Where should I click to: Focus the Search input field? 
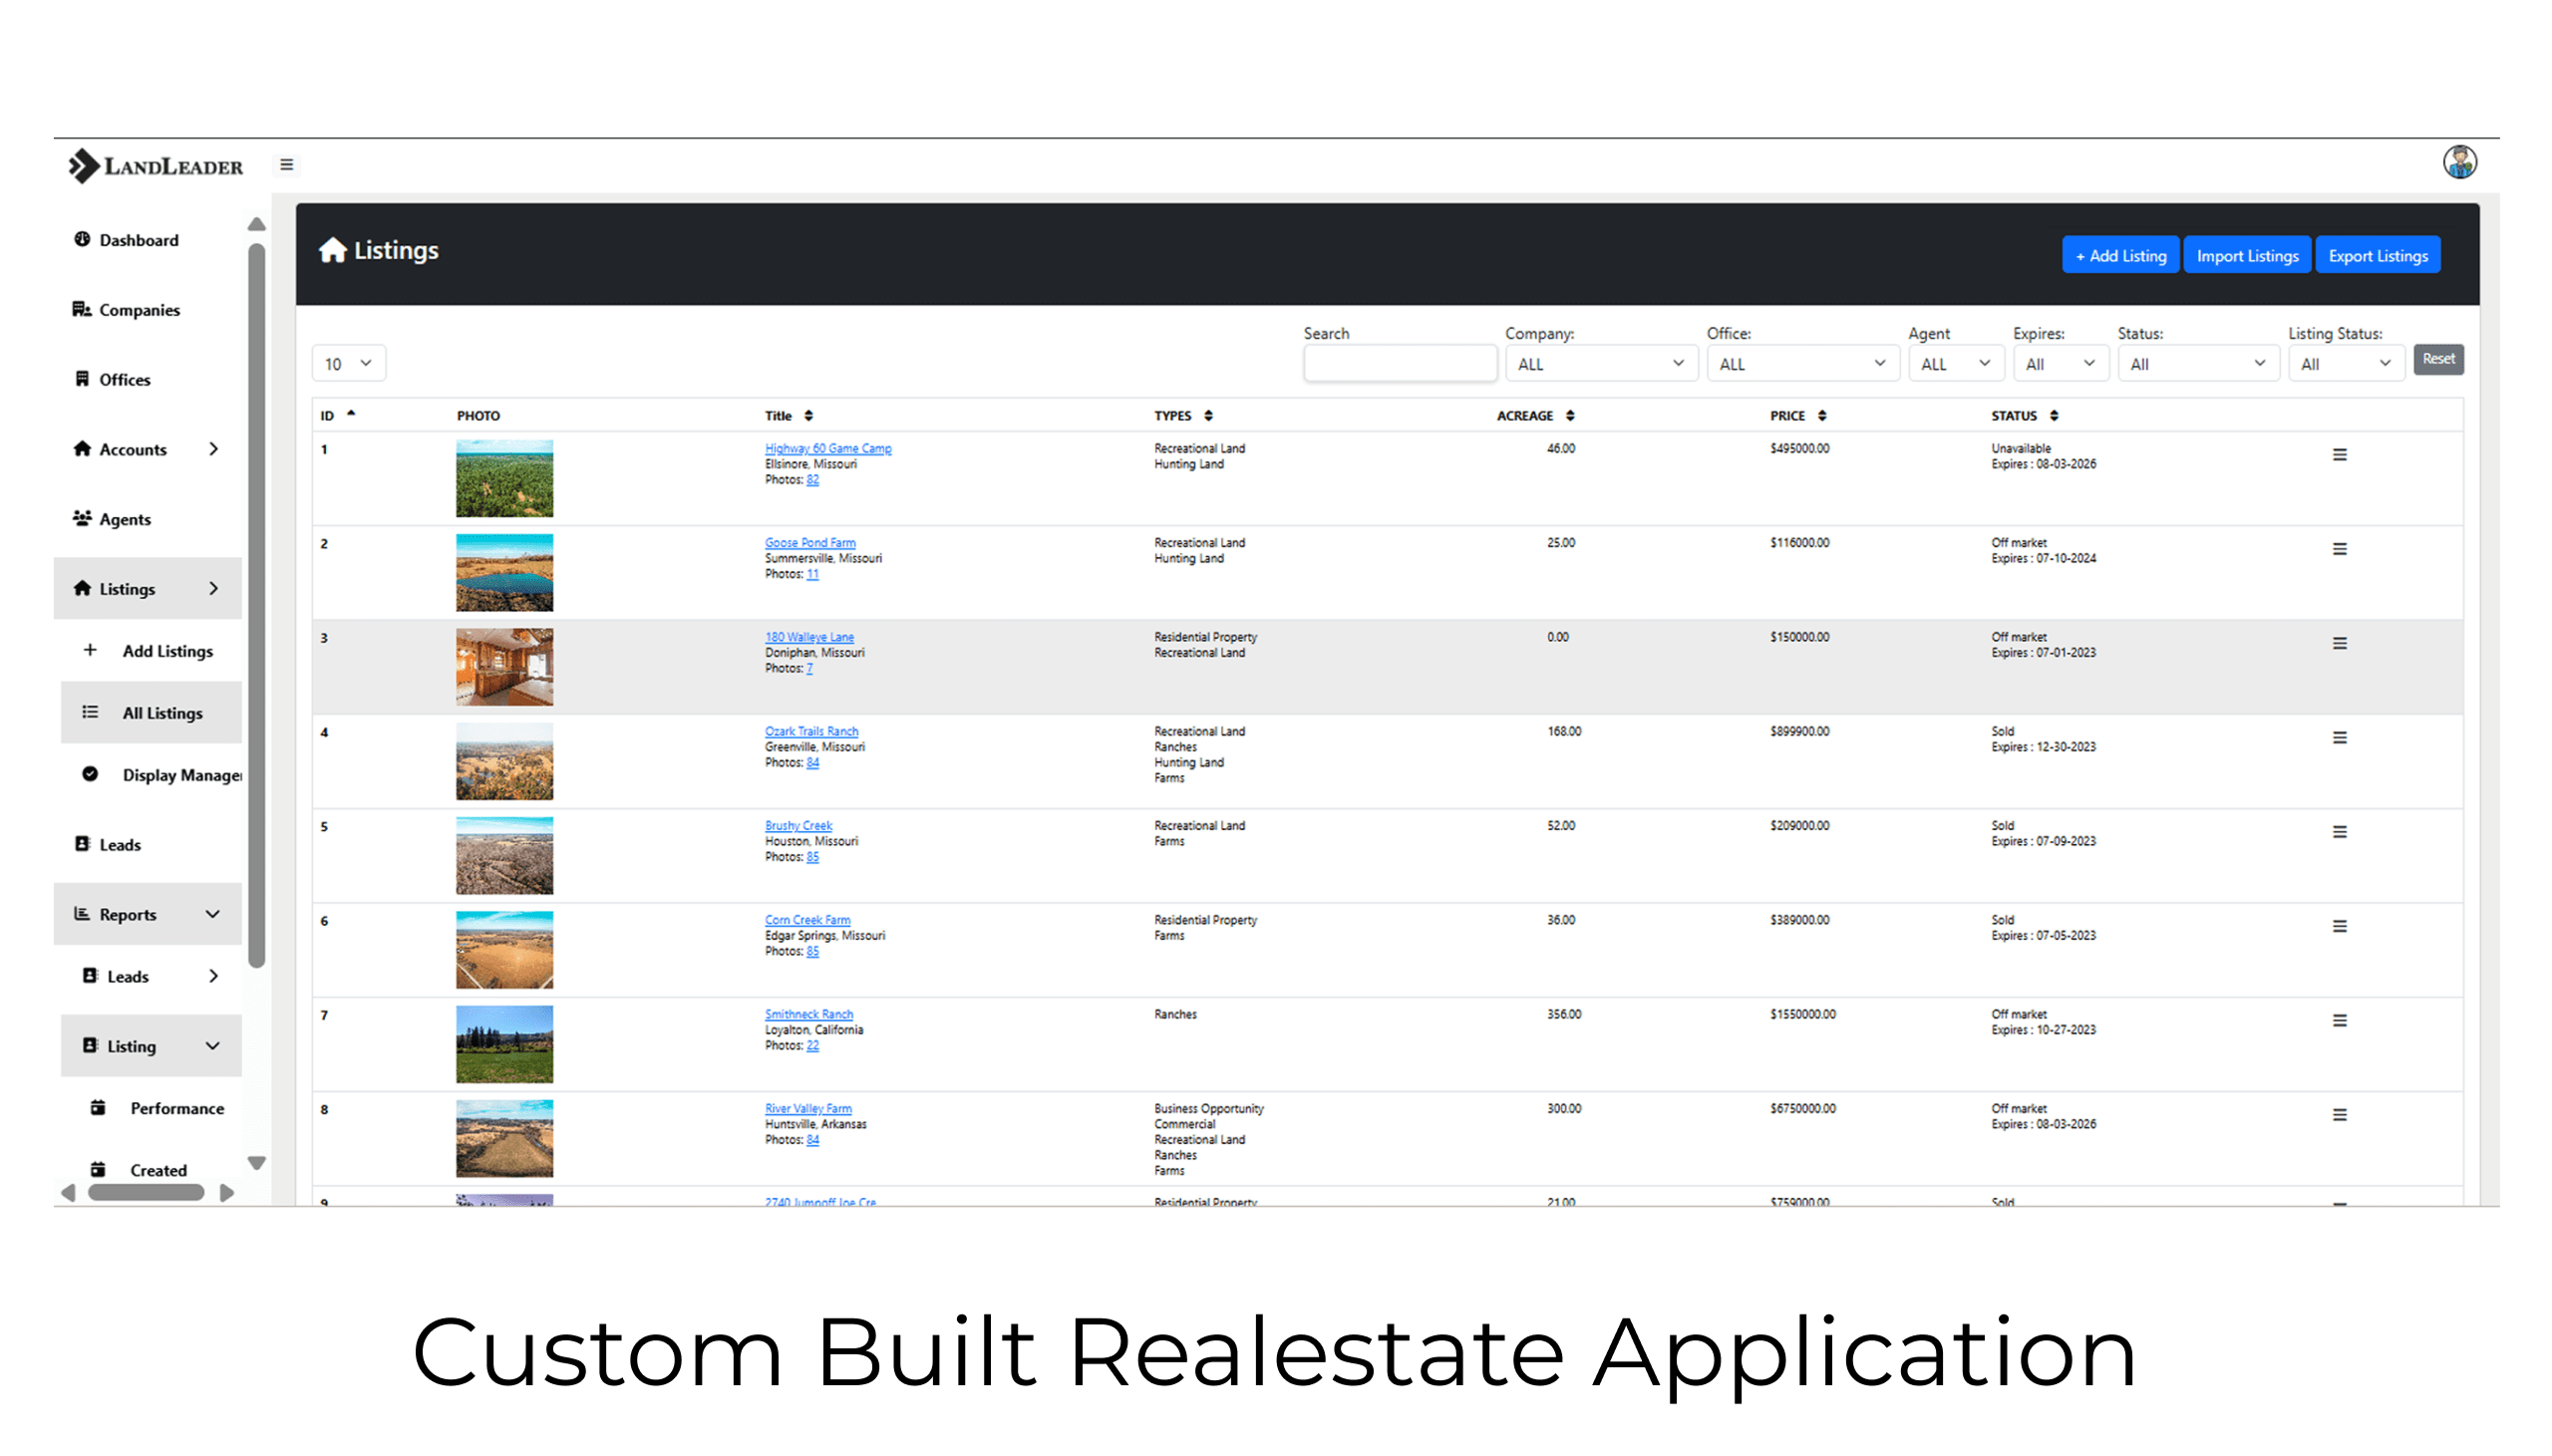pyautogui.click(x=1399, y=364)
